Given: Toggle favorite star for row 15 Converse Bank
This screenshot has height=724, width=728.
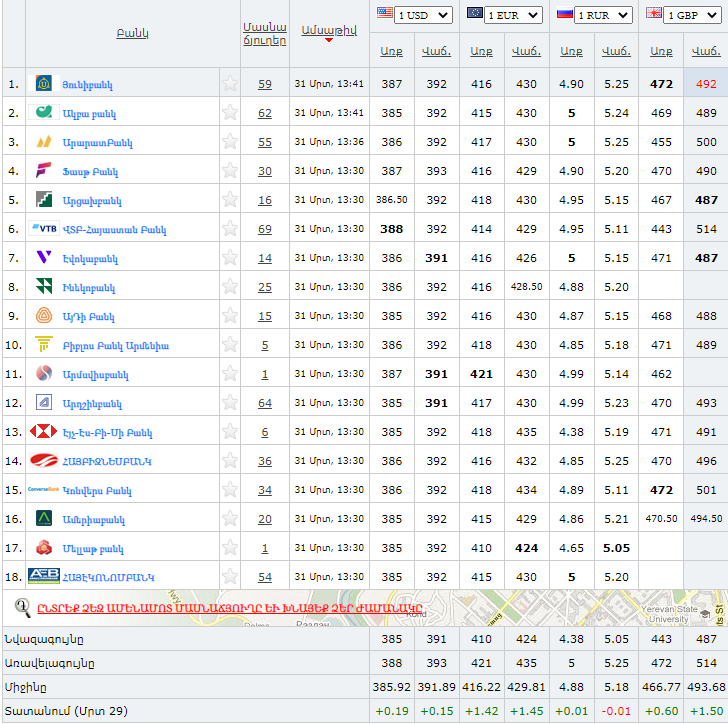Looking at the screenshot, I should 229,489.
